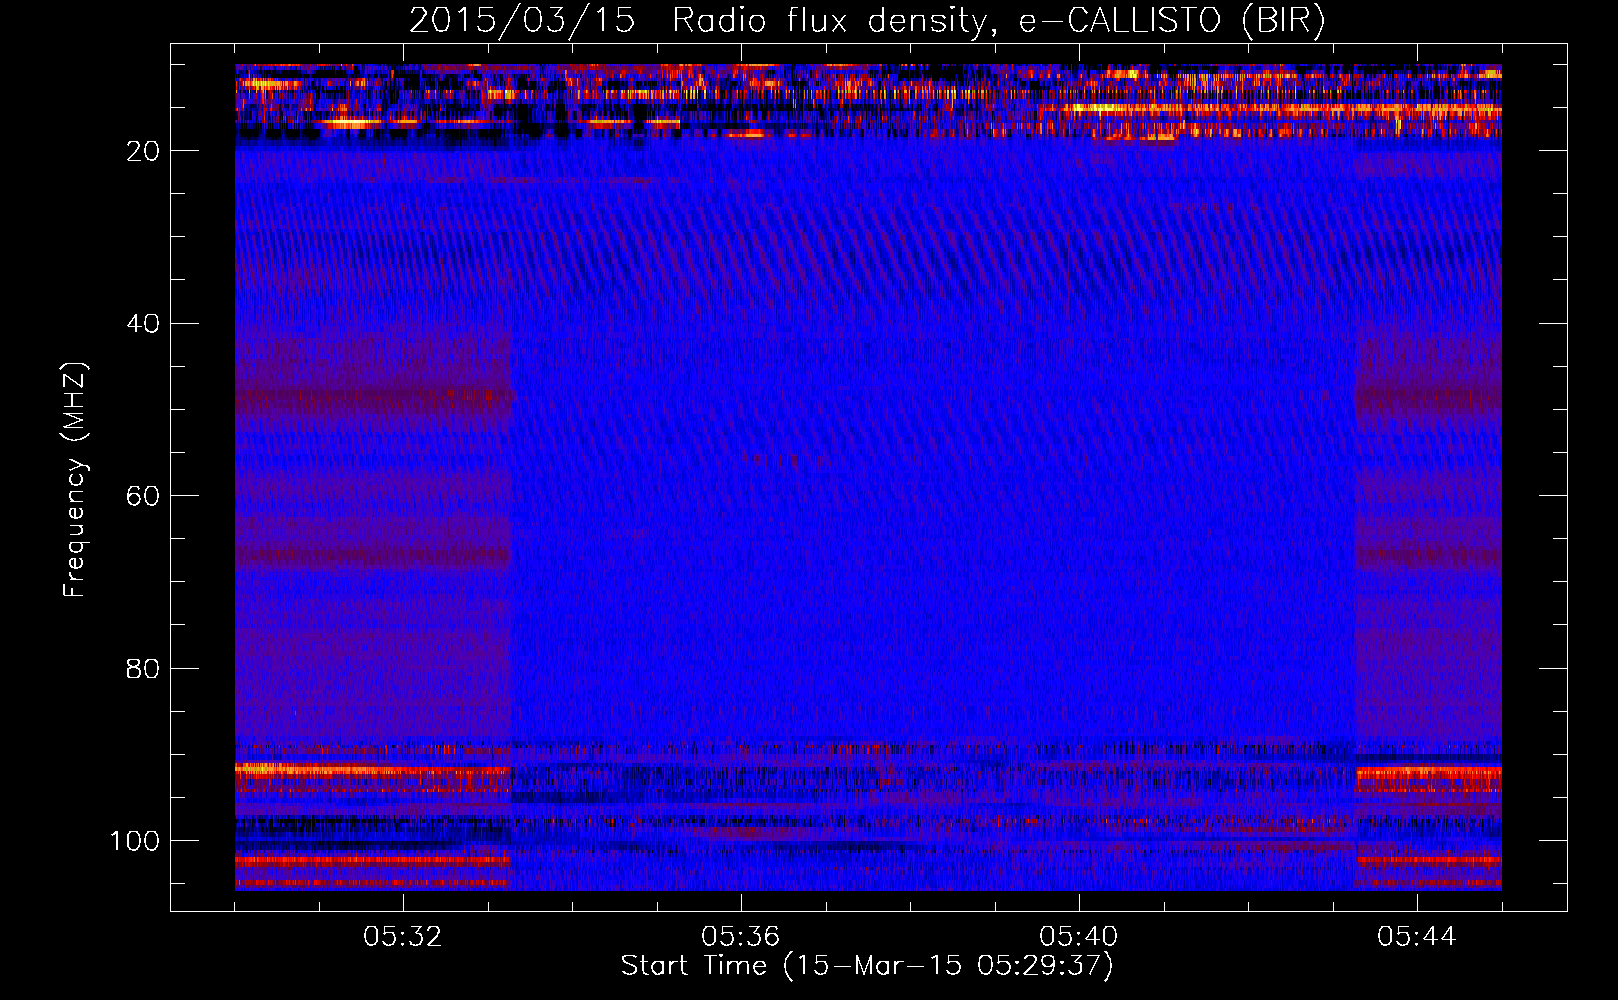The width and height of the screenshot is (1618, 1000).
Task: Select the 05:32 time tick label
Action: click(402, 937)
